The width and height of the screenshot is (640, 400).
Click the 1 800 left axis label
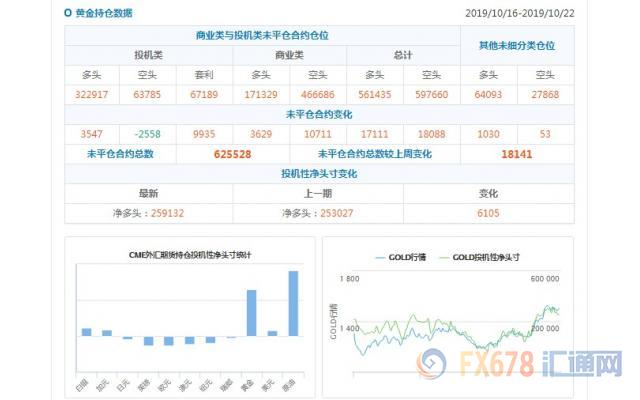point(349,279)
